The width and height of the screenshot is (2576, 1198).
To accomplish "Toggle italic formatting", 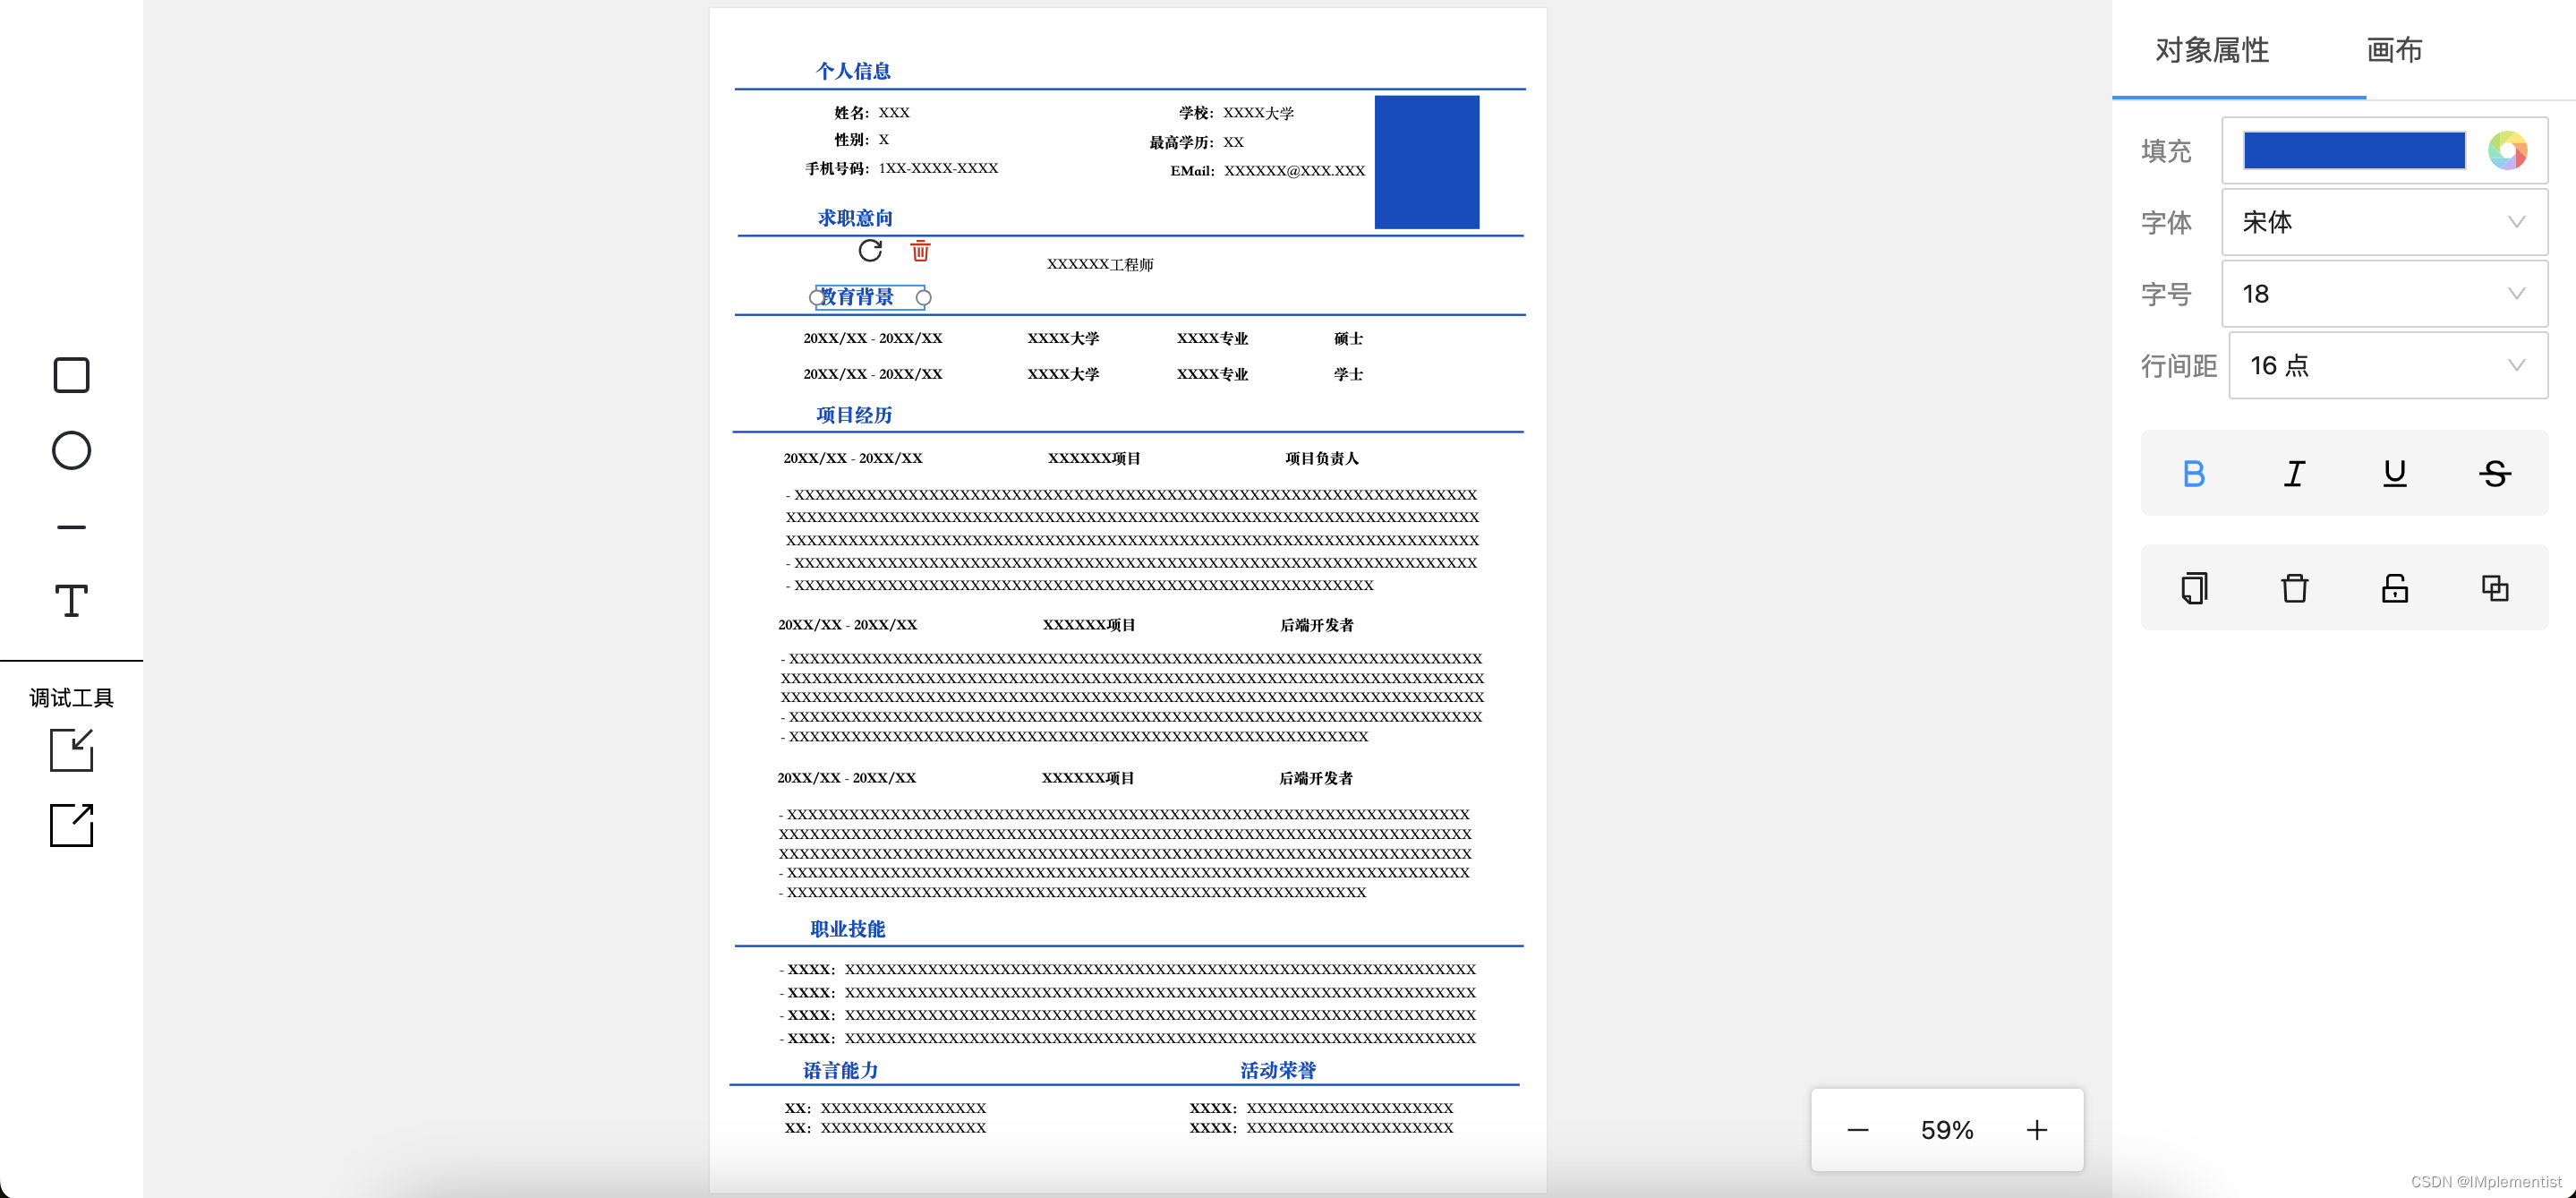I will [2294, 473].
